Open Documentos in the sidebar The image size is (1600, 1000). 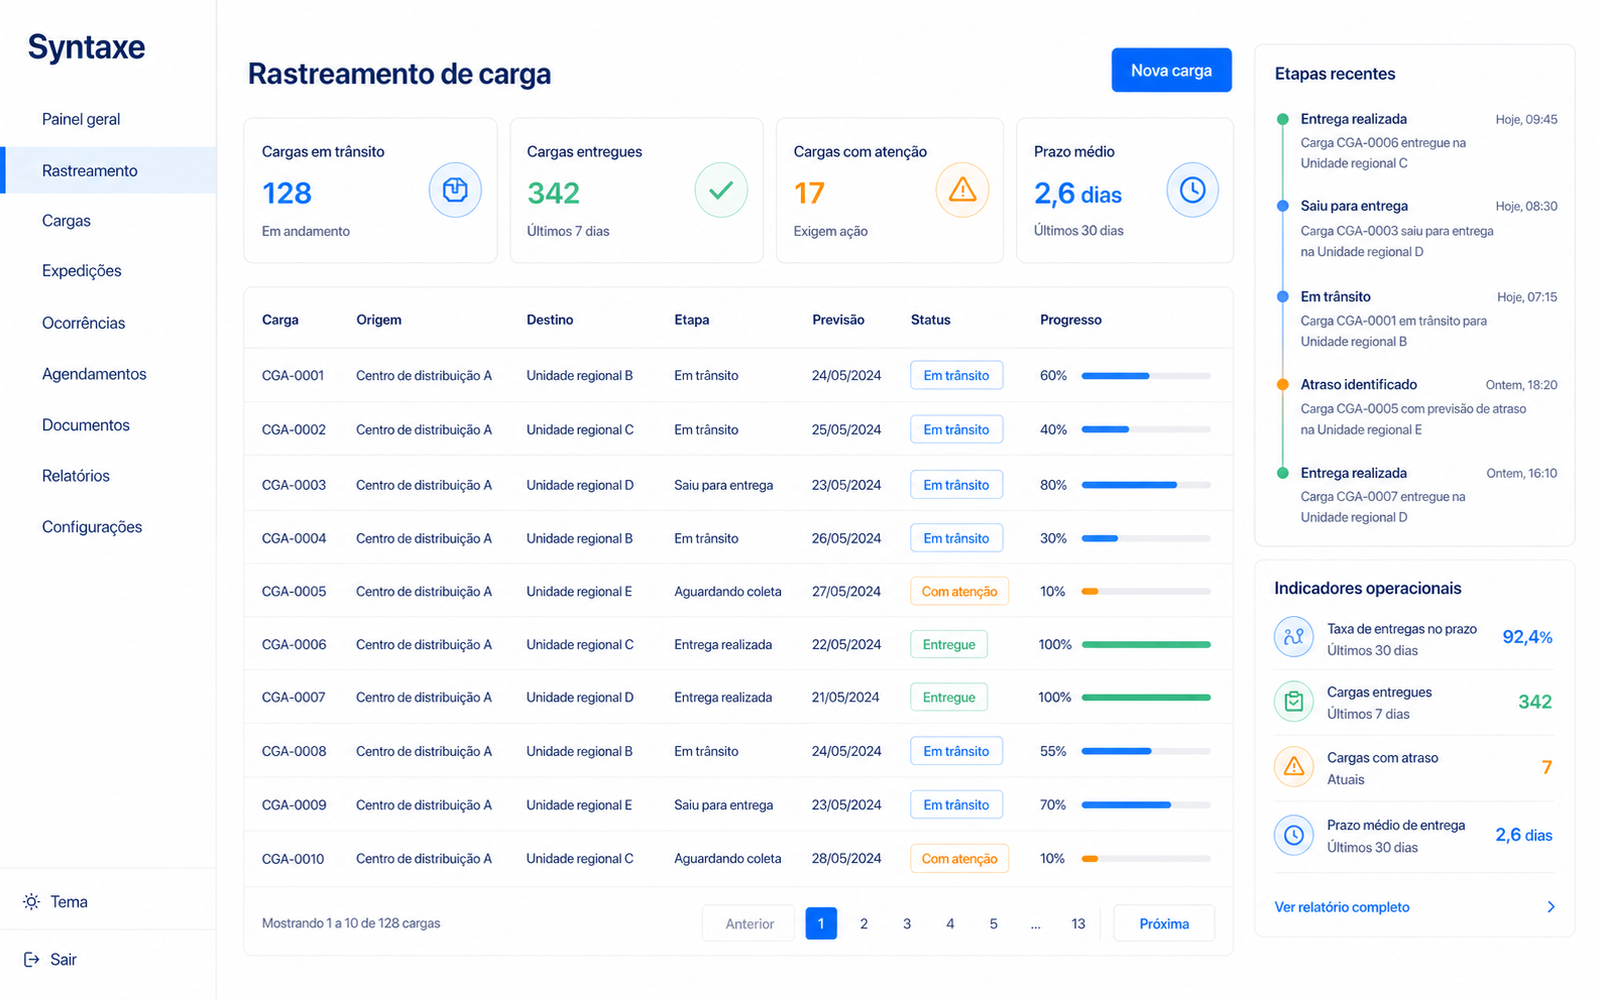(86, 425)
